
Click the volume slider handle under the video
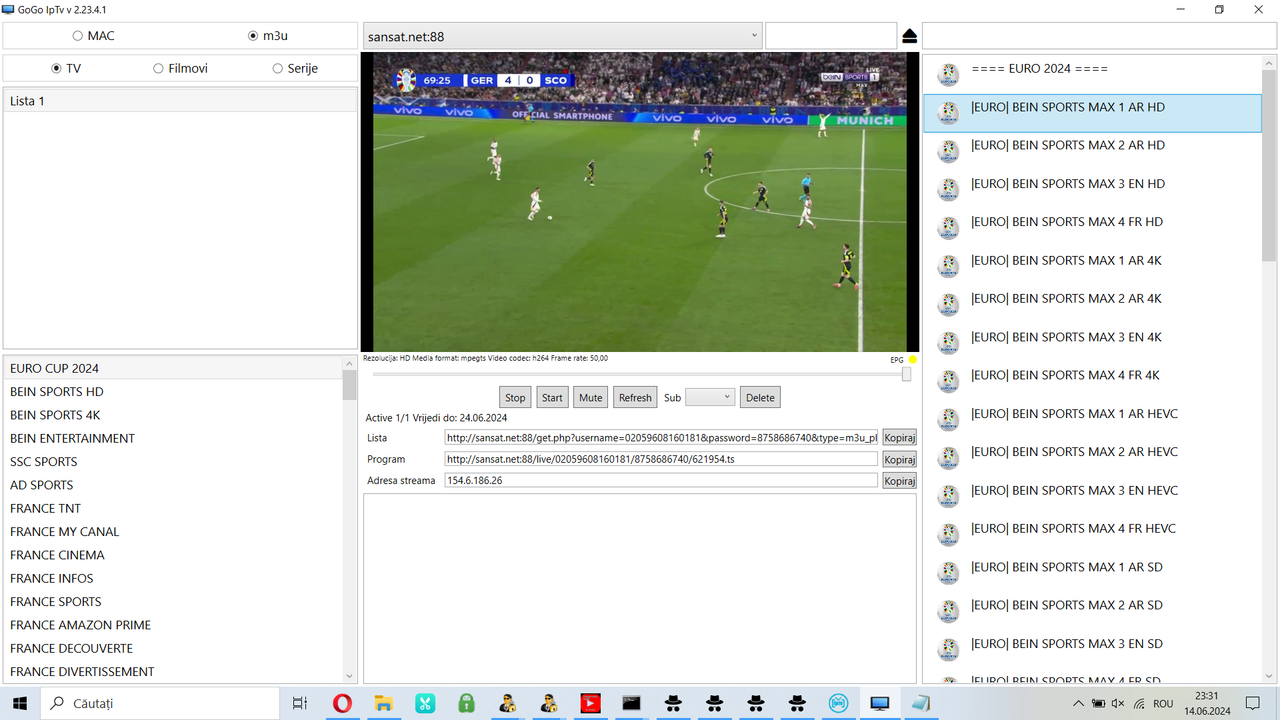pyautogui.click(x=906, y=374)
